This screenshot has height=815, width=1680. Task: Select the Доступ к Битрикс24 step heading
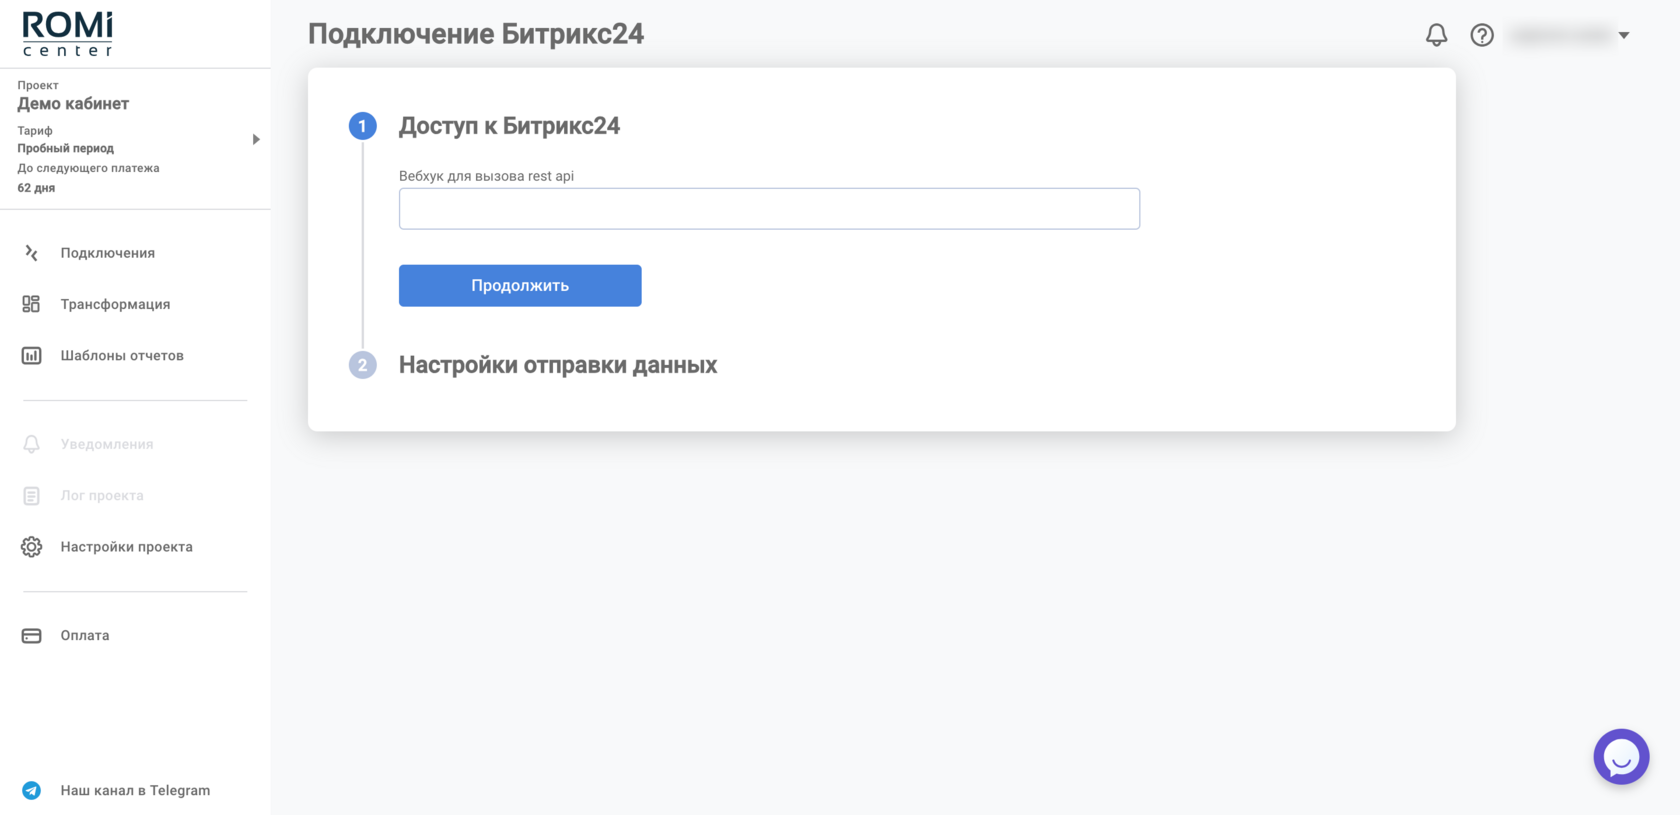coord(509,126)
